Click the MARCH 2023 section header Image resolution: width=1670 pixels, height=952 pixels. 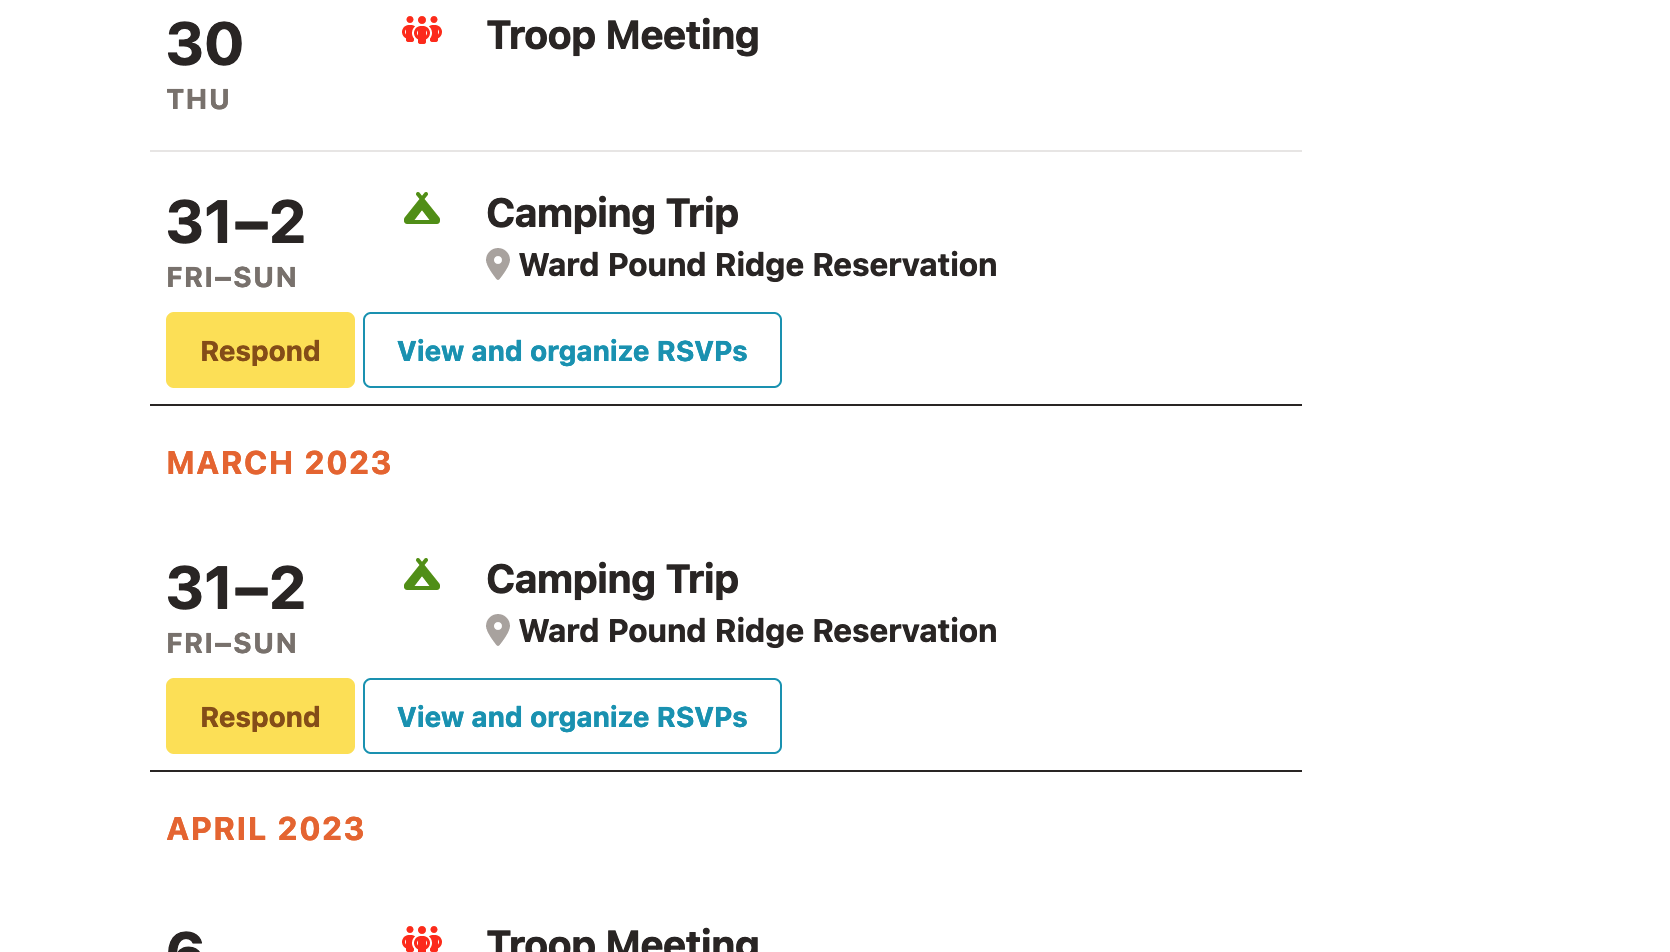tap(279, 462)
